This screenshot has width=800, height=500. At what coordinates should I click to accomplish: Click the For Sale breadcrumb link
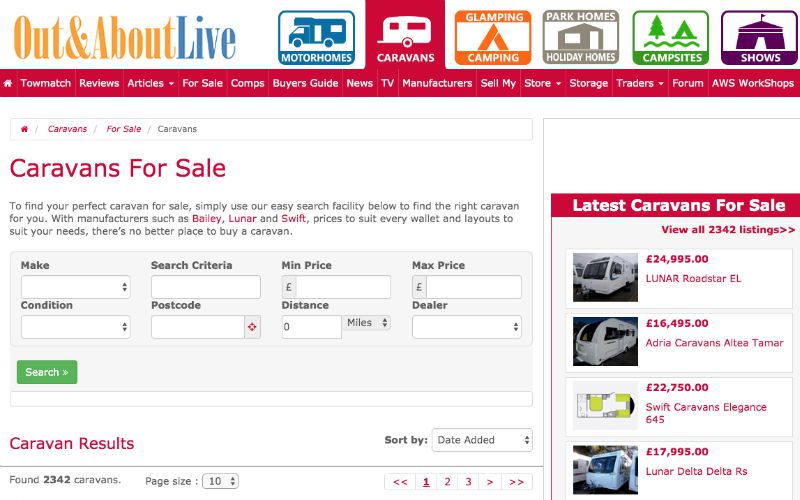(x=123, y=129)
